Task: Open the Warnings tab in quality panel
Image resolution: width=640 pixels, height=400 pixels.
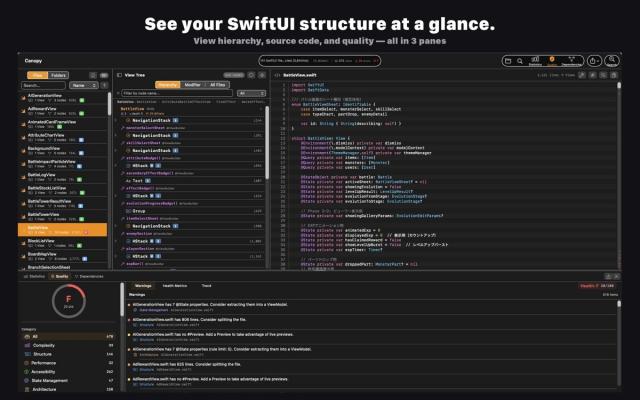Action: (143, 286)
